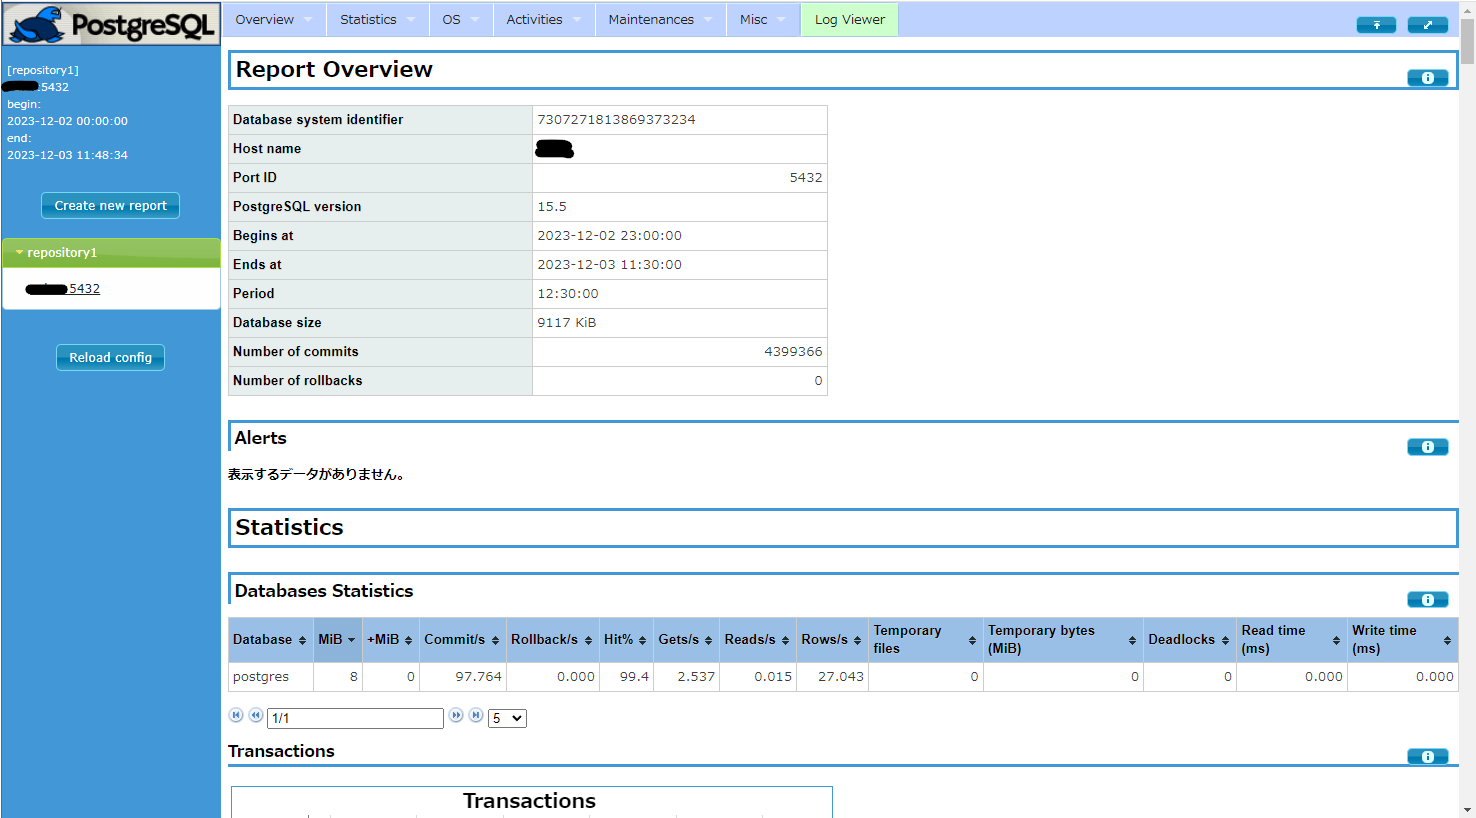Viewport: 1476px width, 818px height.
Task: Sort table by Reads/s column
Action: [x=757, y=640]
